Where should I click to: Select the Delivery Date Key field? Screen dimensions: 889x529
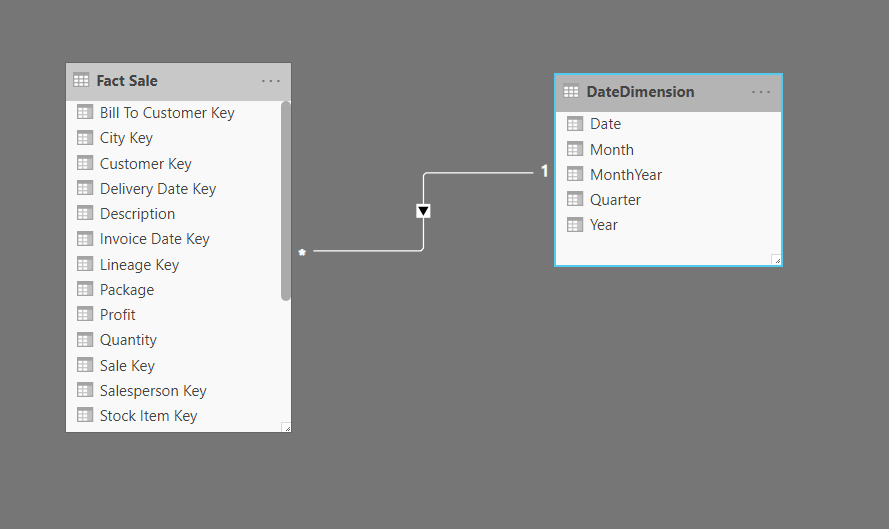[157, 189]
